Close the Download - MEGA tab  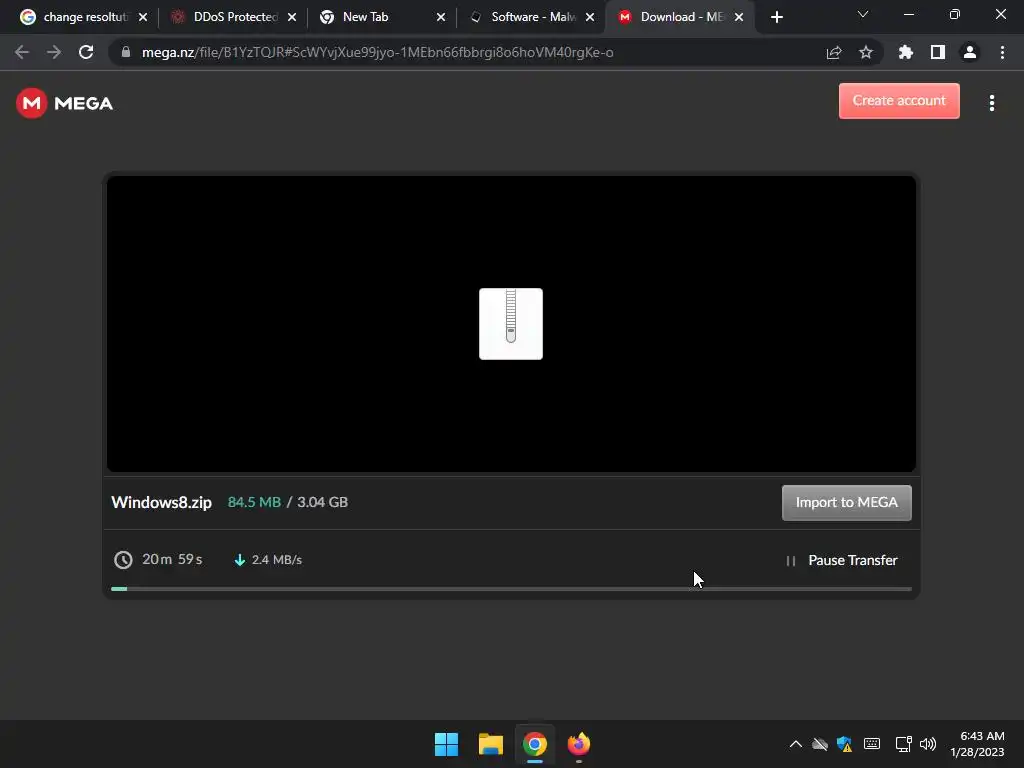(739, 17)
